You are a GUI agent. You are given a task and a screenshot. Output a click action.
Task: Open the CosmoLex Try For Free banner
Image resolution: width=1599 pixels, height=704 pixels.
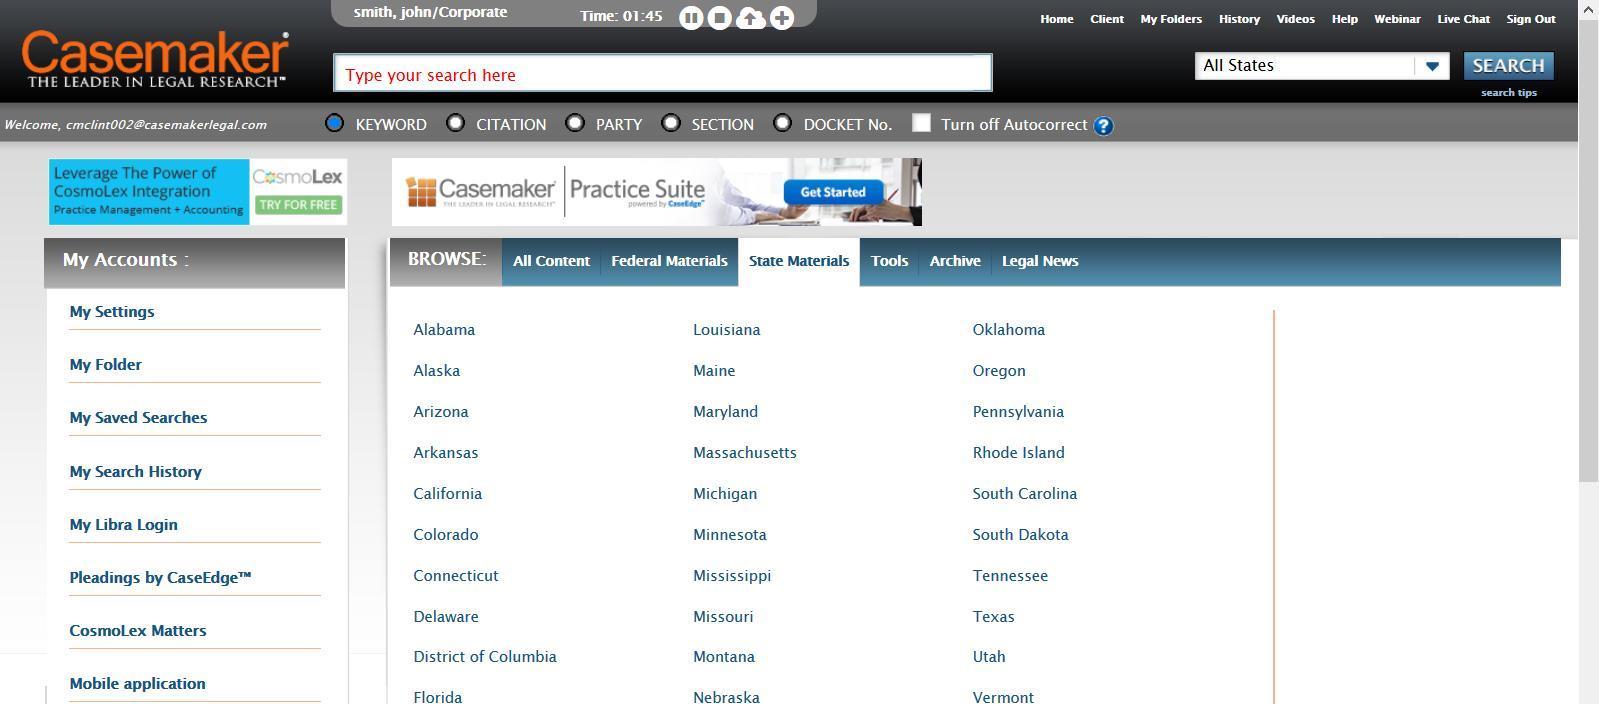click(x=297, y=204)
